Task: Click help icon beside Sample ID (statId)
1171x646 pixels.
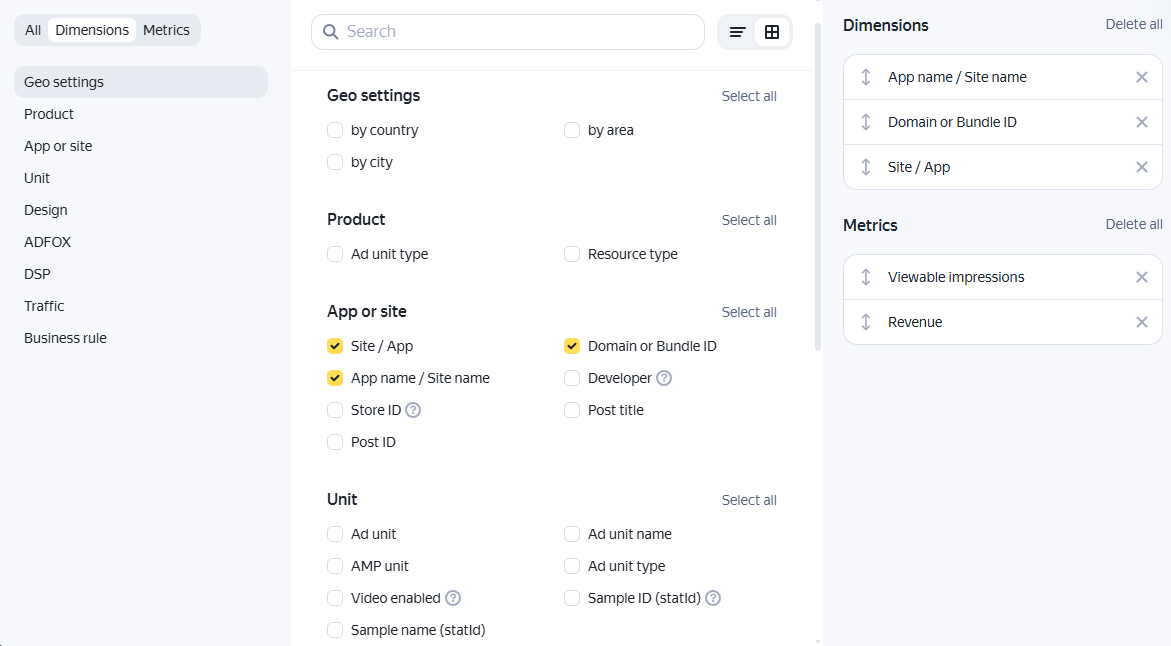Action: pos(713,598)
